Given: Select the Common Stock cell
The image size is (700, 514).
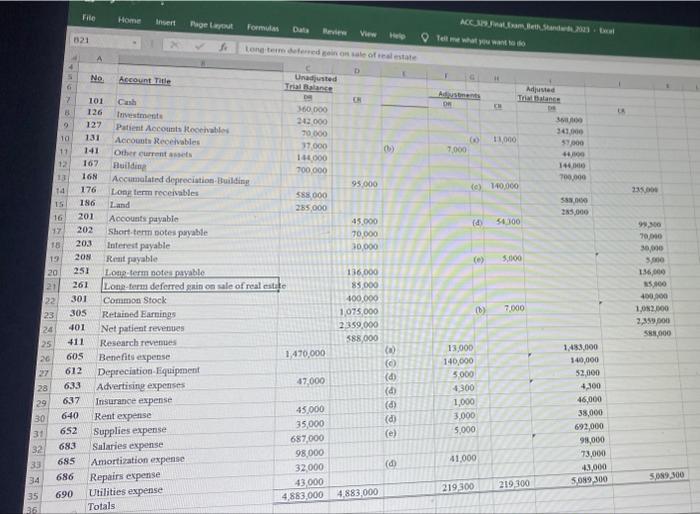Looking at the screenshot, I should pyautogui.click(x=134, y=300).
